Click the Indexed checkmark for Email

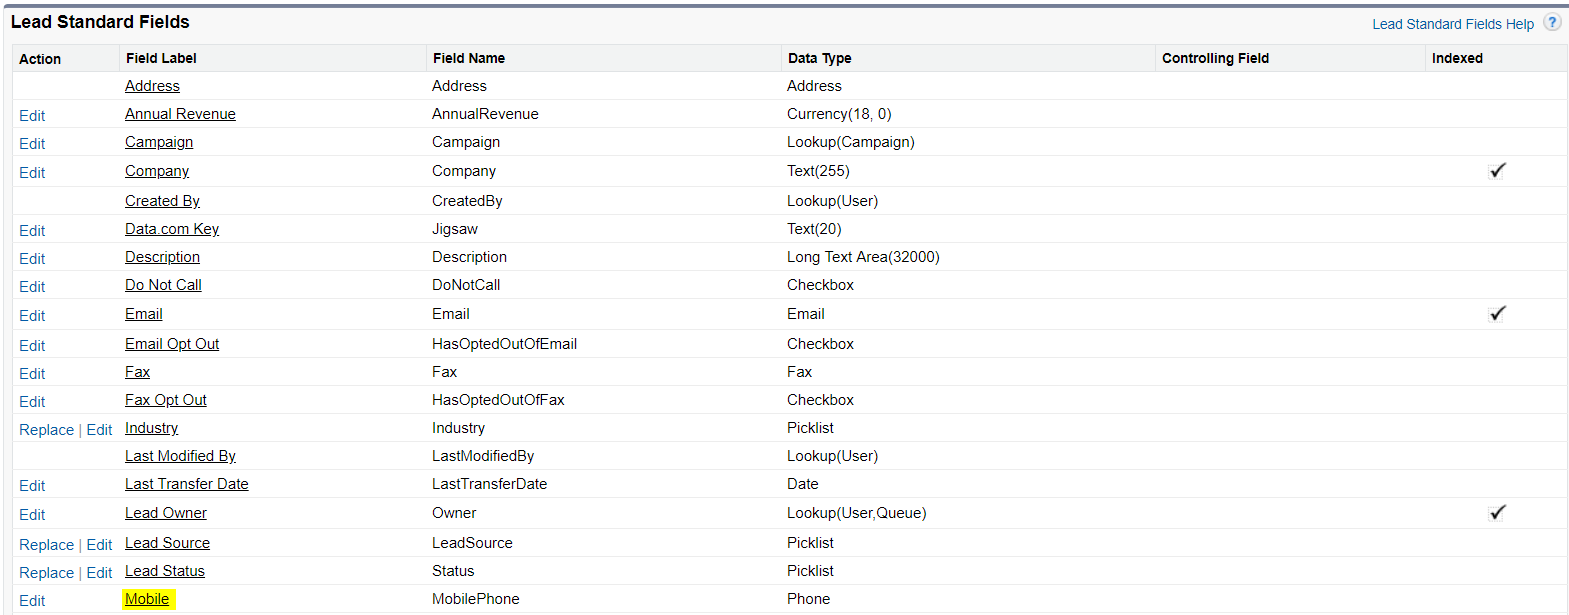1497,314
